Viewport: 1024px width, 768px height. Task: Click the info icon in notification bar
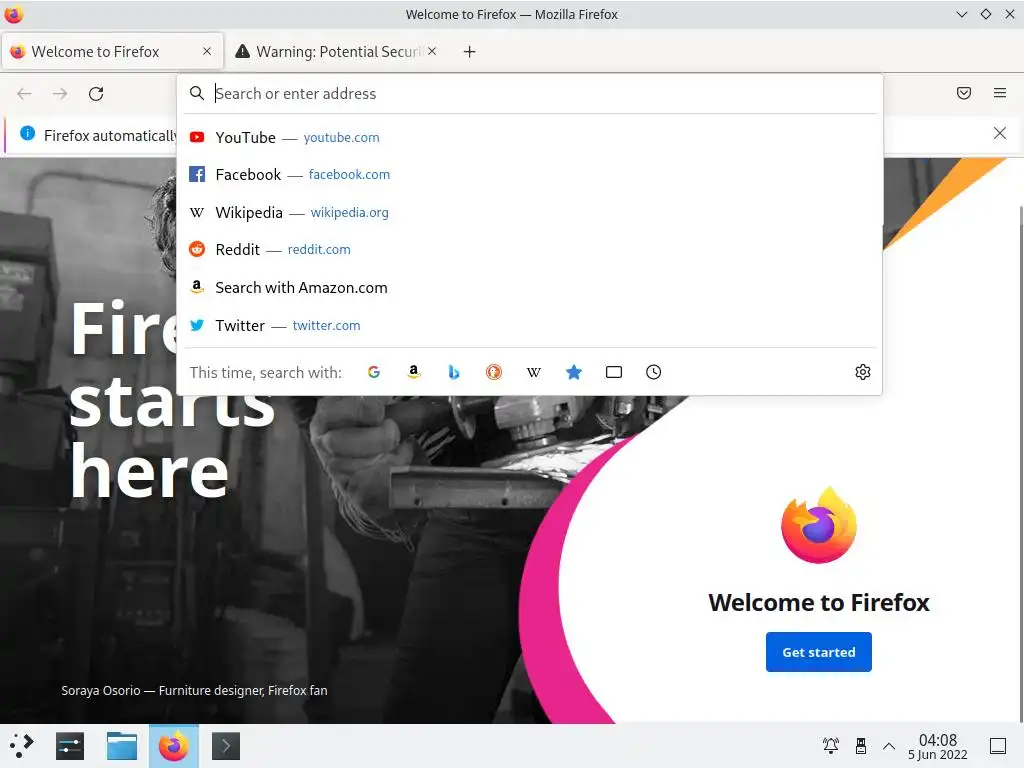(27, 133)
